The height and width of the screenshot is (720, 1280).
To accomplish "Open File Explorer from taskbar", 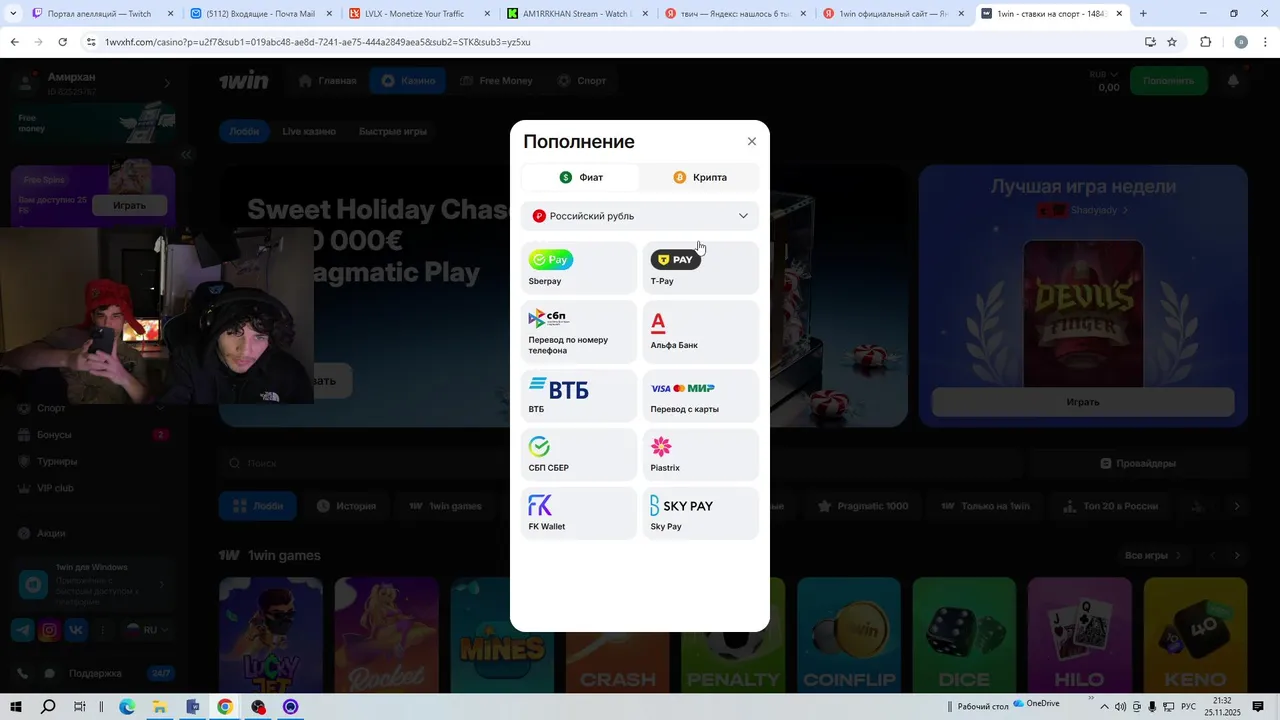I will (x=159, y=707).
